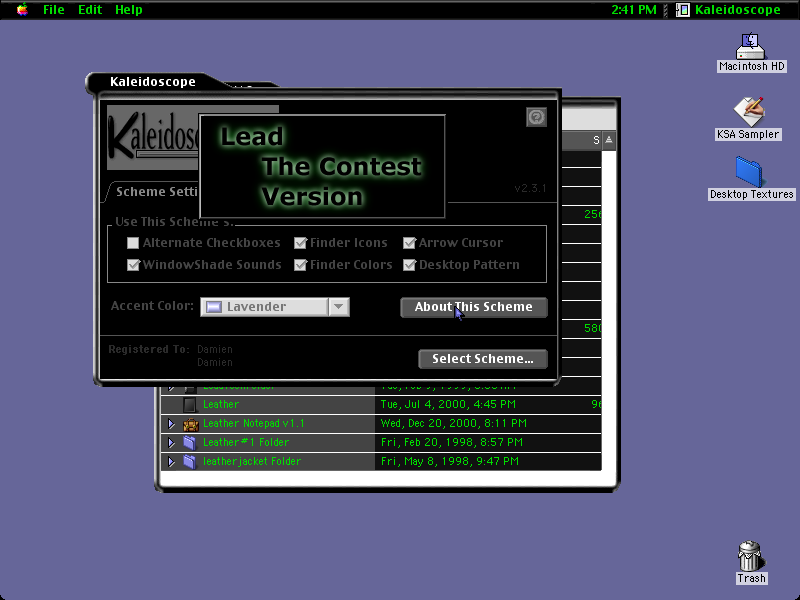This screenshot has height=600, width=800.
Task: Open the Kaleidoscope application menu in the menu bar
Action: 729,9
